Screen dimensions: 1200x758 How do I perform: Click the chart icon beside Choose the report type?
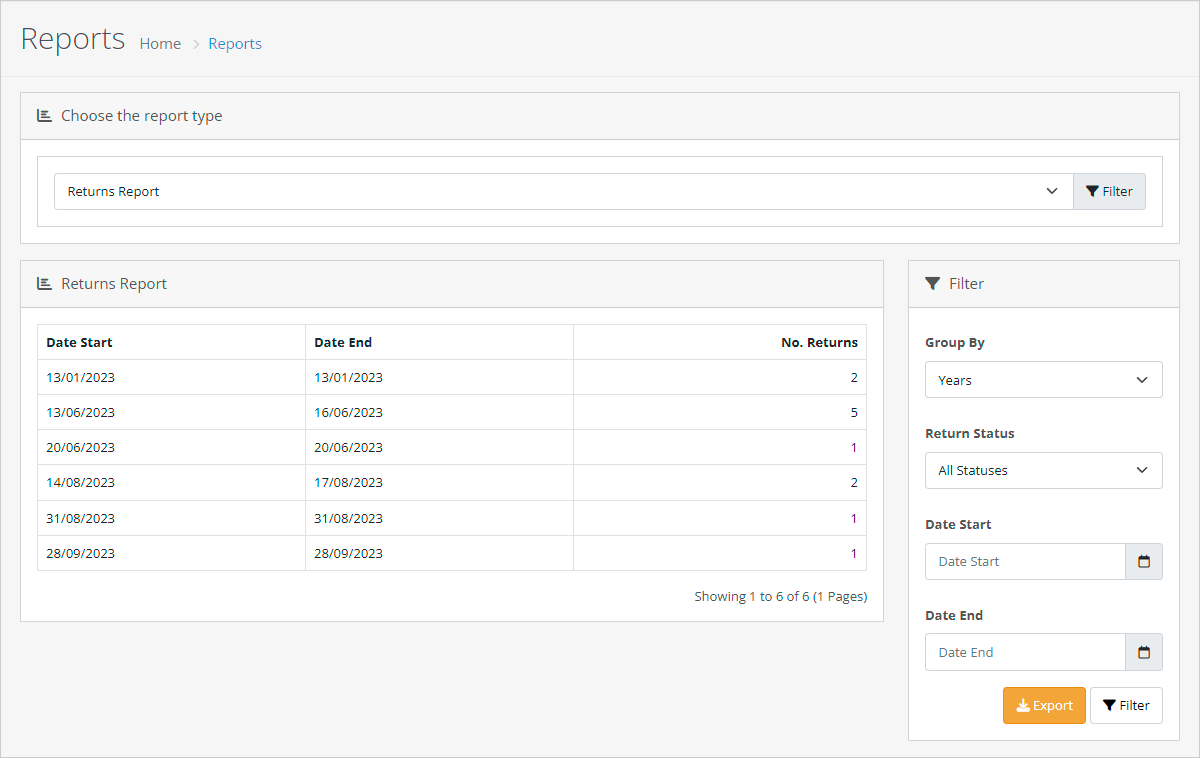click(x=44, y=116)
